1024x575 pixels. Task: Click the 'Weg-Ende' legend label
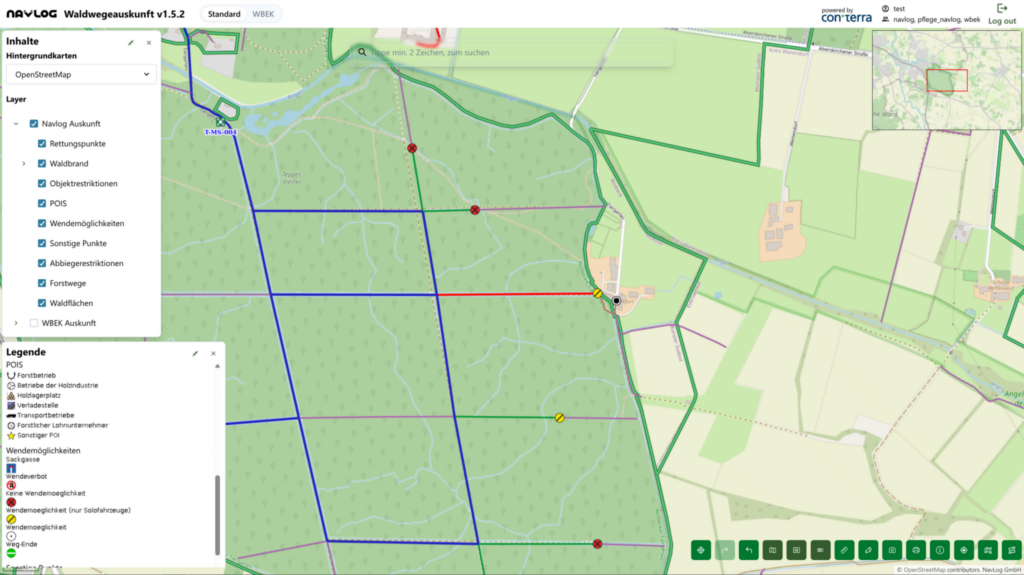pos(22,544)
